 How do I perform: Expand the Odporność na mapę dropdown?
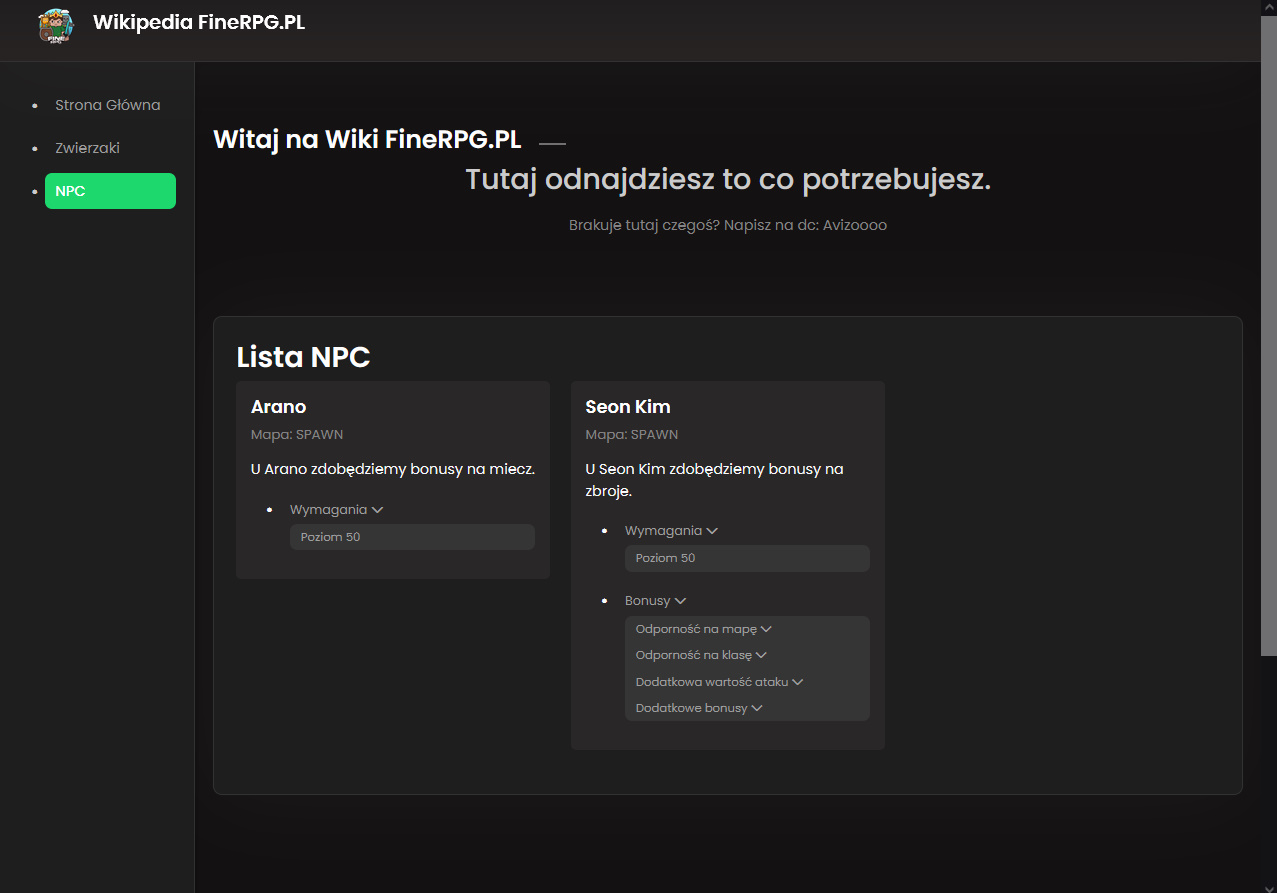click(x=704, y=629)
